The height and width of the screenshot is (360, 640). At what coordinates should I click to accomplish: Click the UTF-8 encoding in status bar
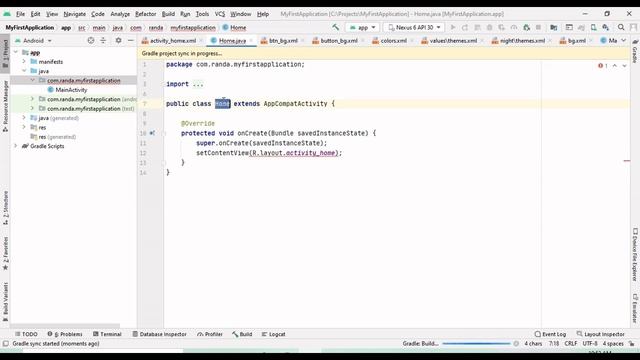pyautogui.click(x=590, y=344)
